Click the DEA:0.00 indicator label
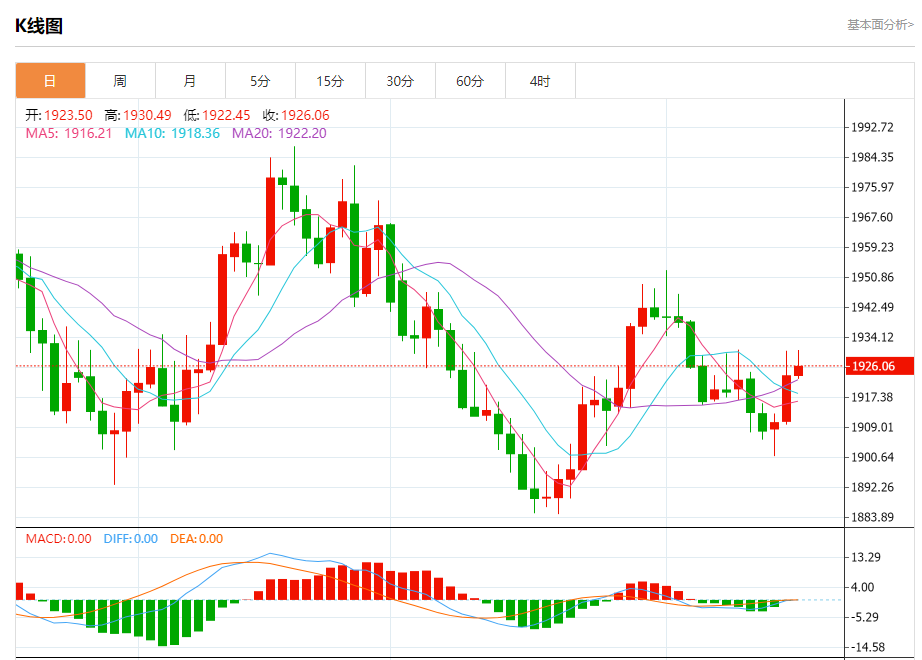This screenshot has height=660, width=922. click(196, 539)
